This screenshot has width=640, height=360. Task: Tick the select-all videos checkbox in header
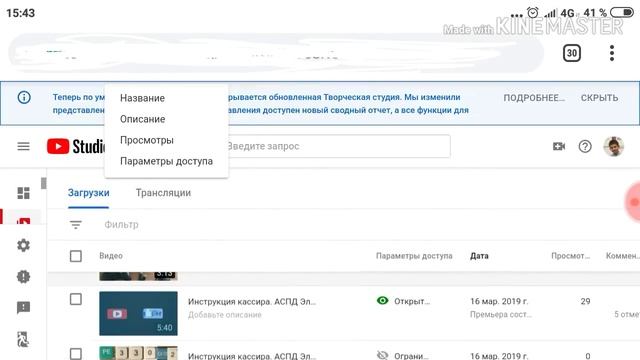click(76, 256)
